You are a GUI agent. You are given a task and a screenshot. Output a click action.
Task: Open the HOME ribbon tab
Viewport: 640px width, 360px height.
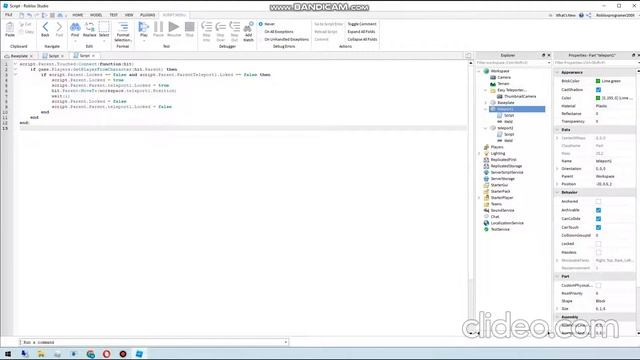[x=78, y=15]
